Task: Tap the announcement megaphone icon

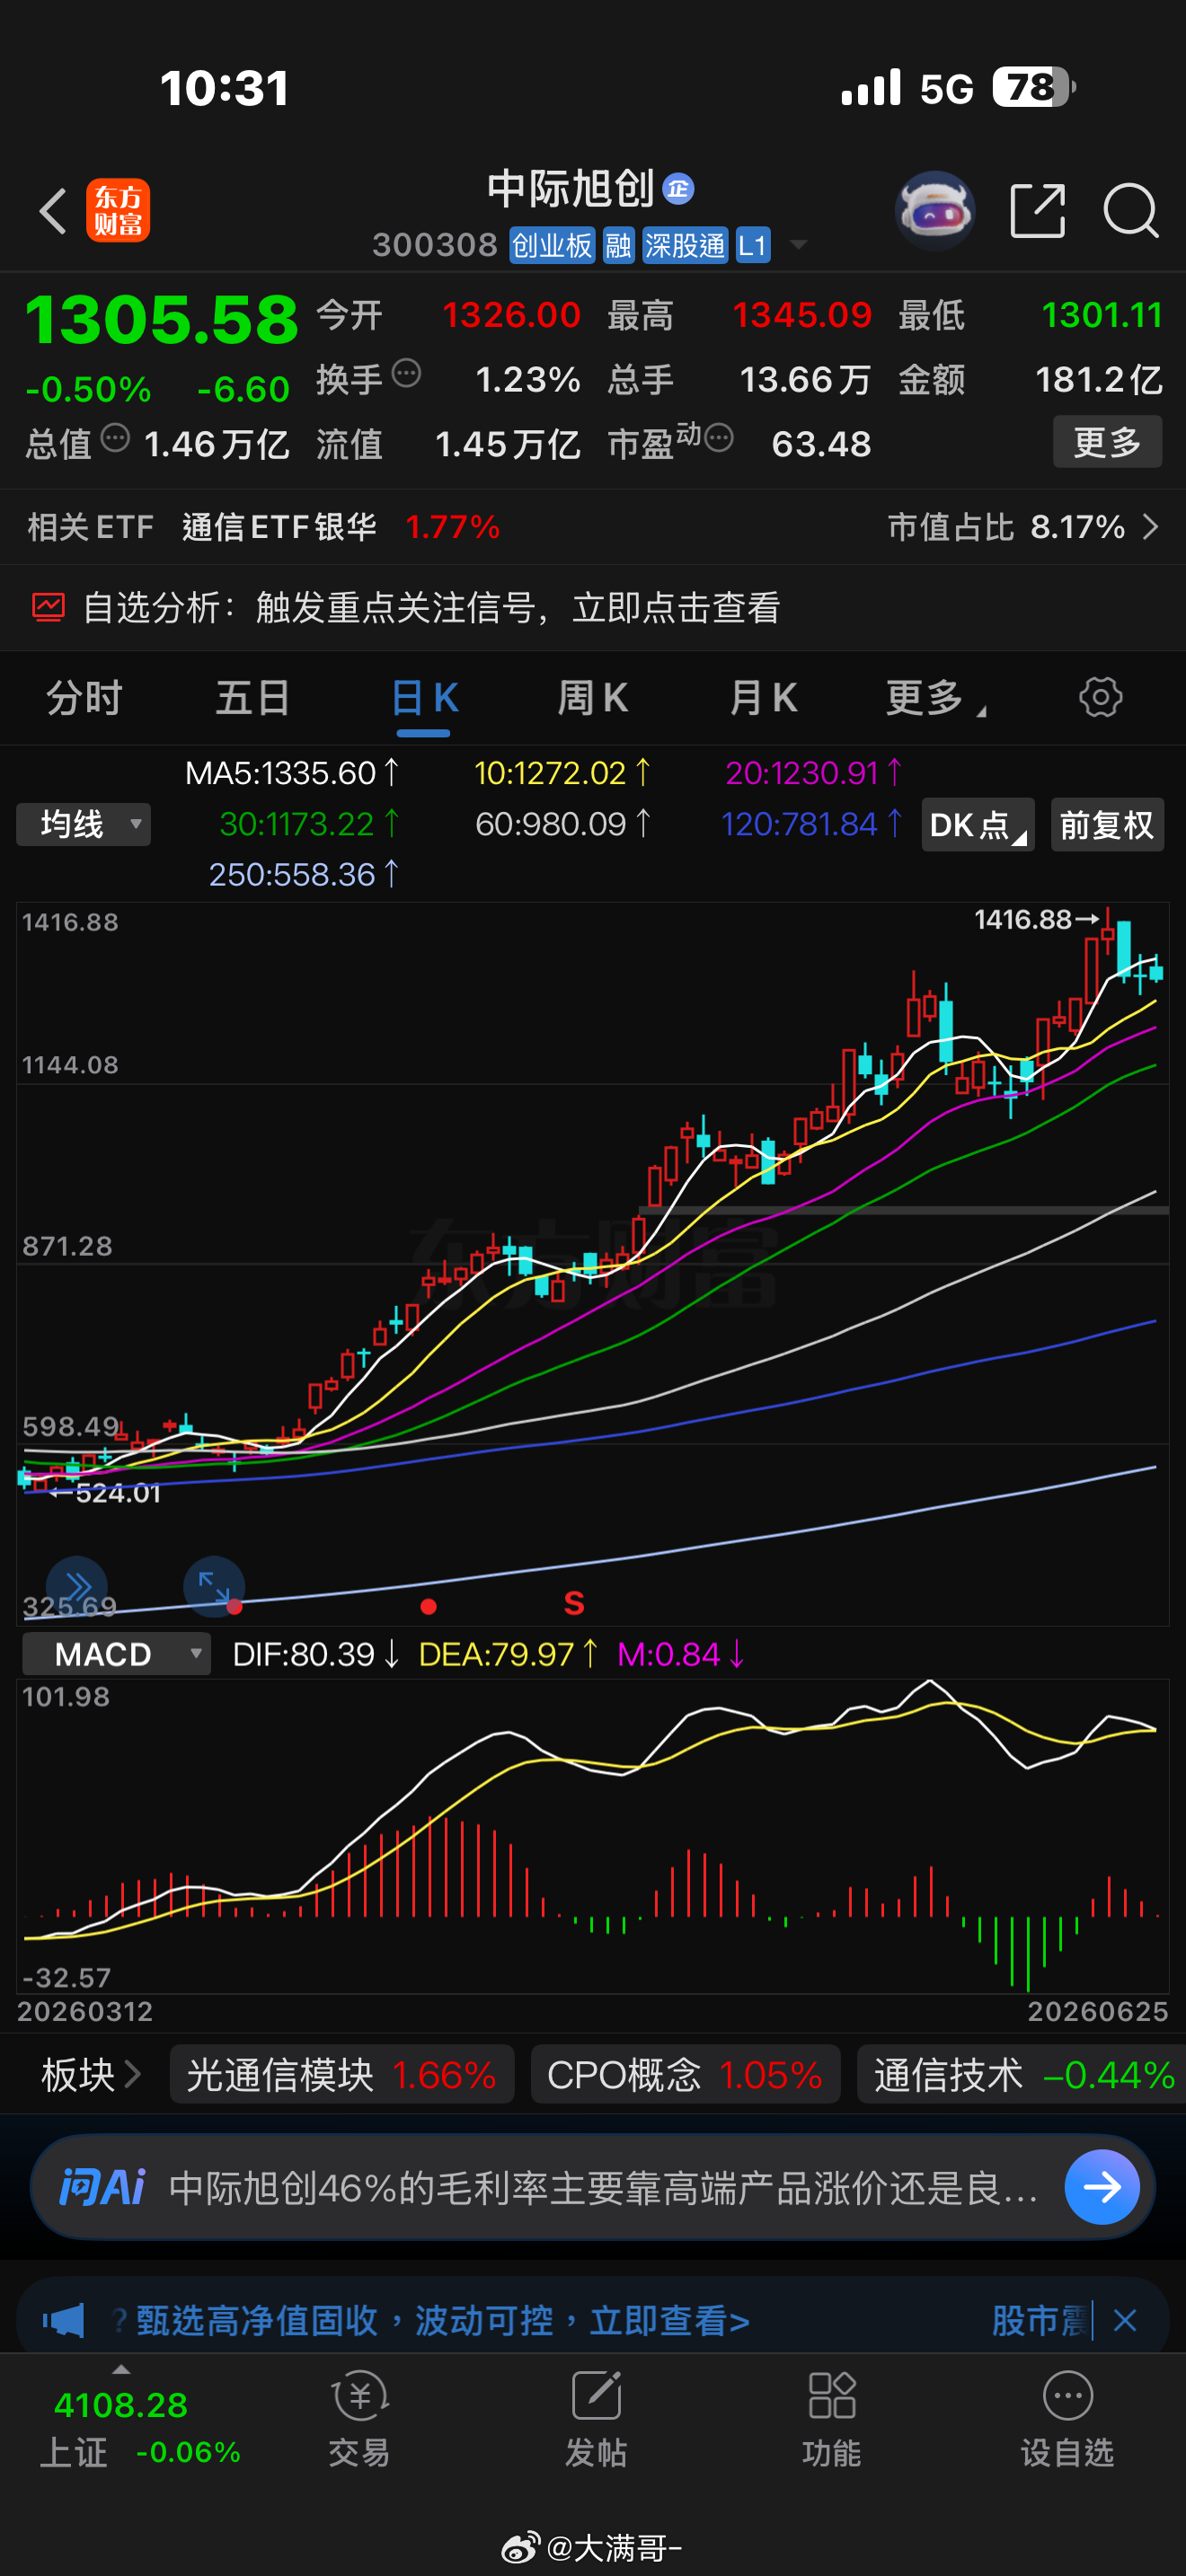Action: pyautogui.click(x=64, y=2320)
